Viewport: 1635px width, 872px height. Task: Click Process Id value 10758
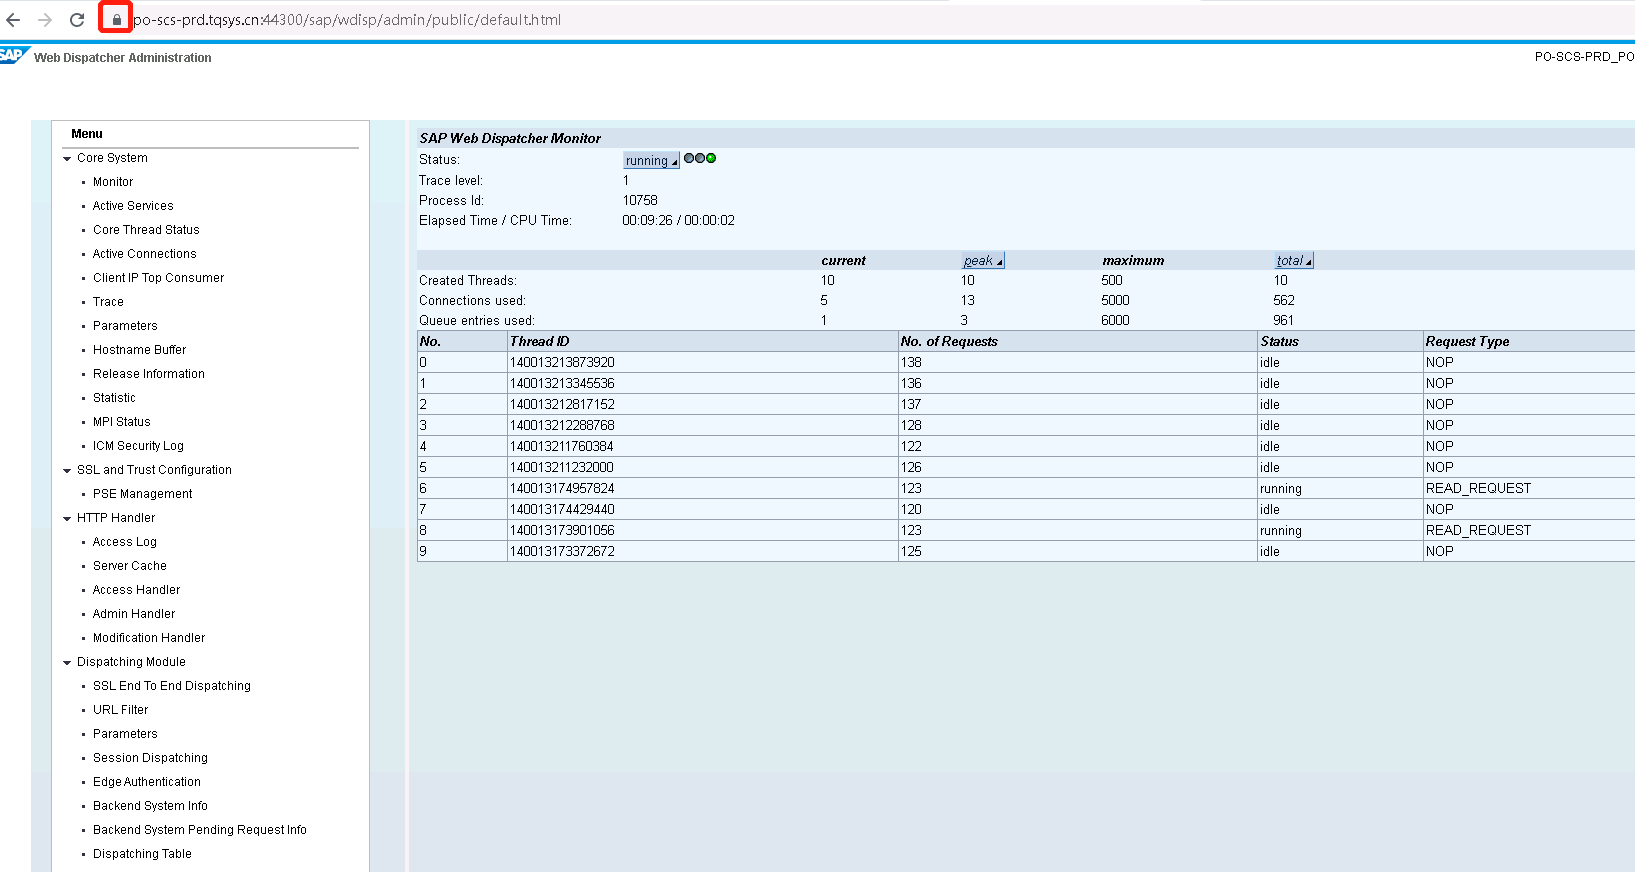coord(640,200)
